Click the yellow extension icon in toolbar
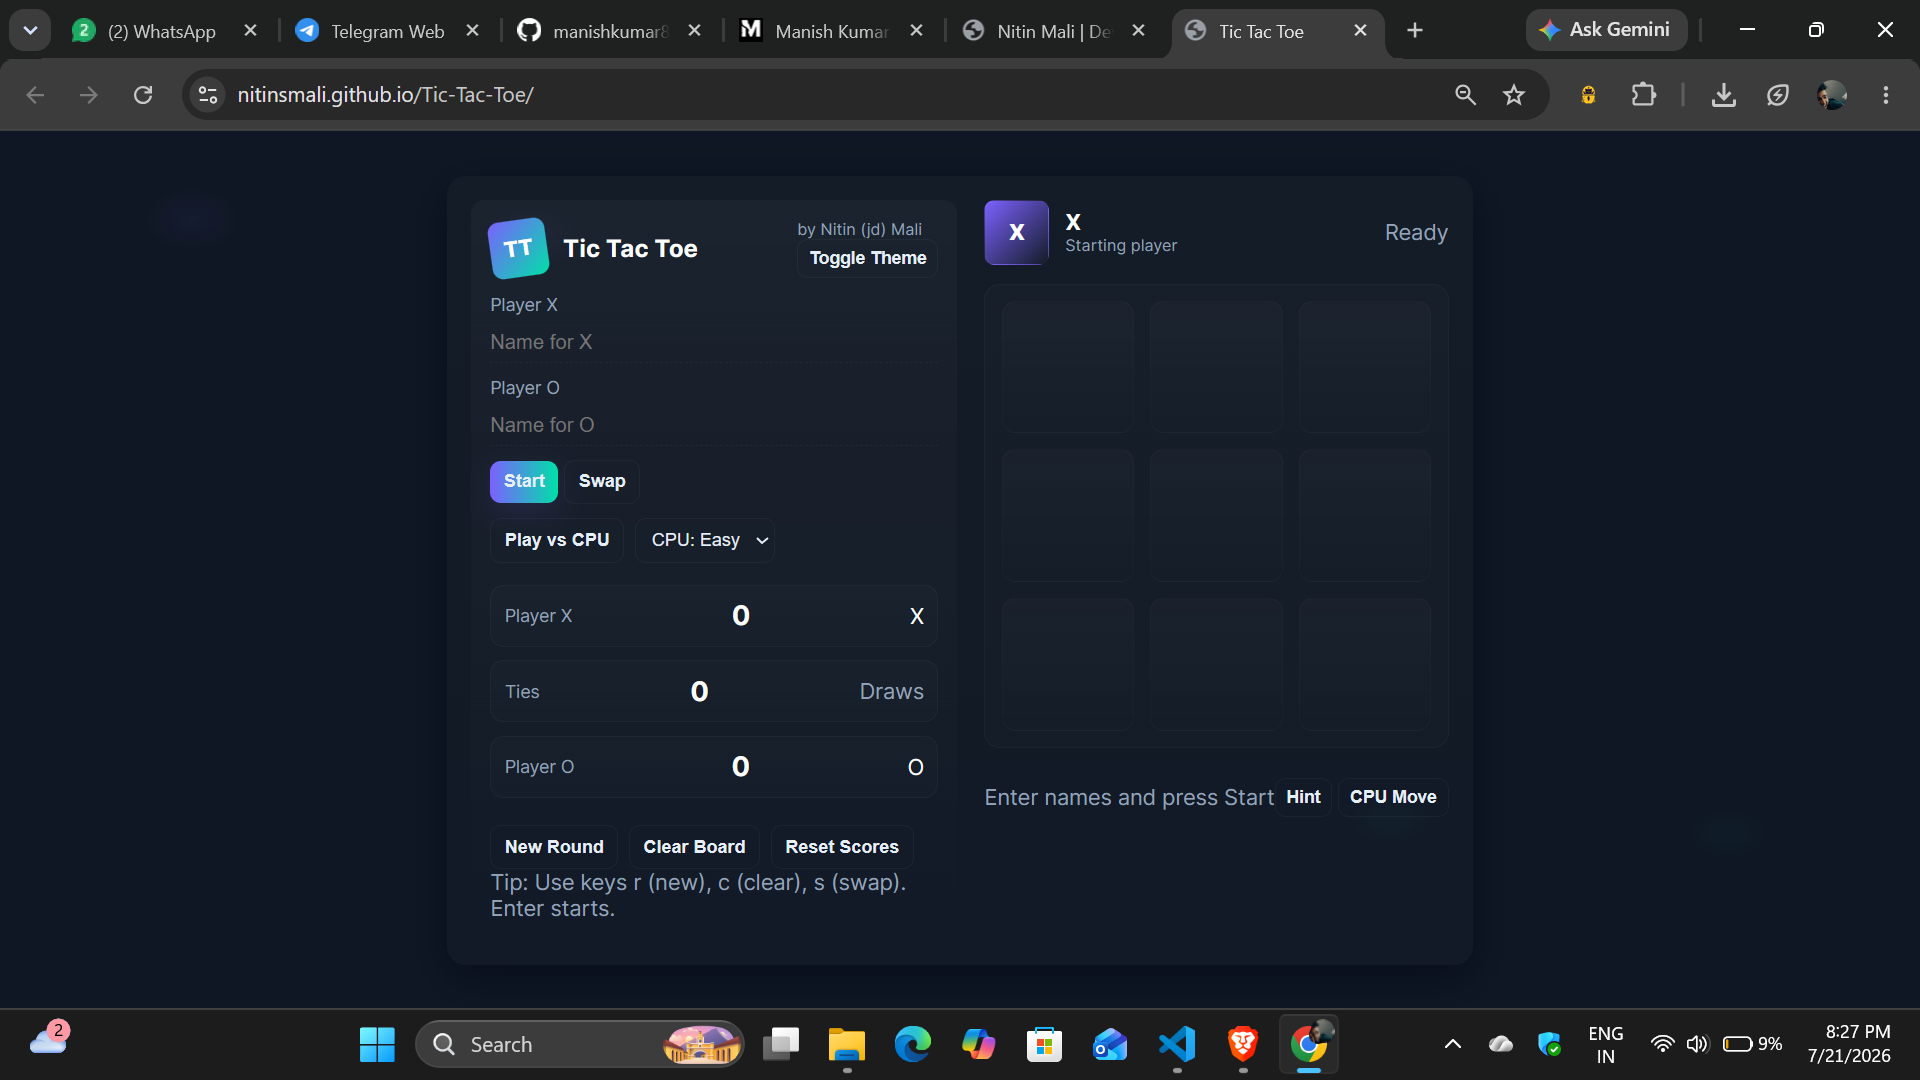 tap(1588, 95)
